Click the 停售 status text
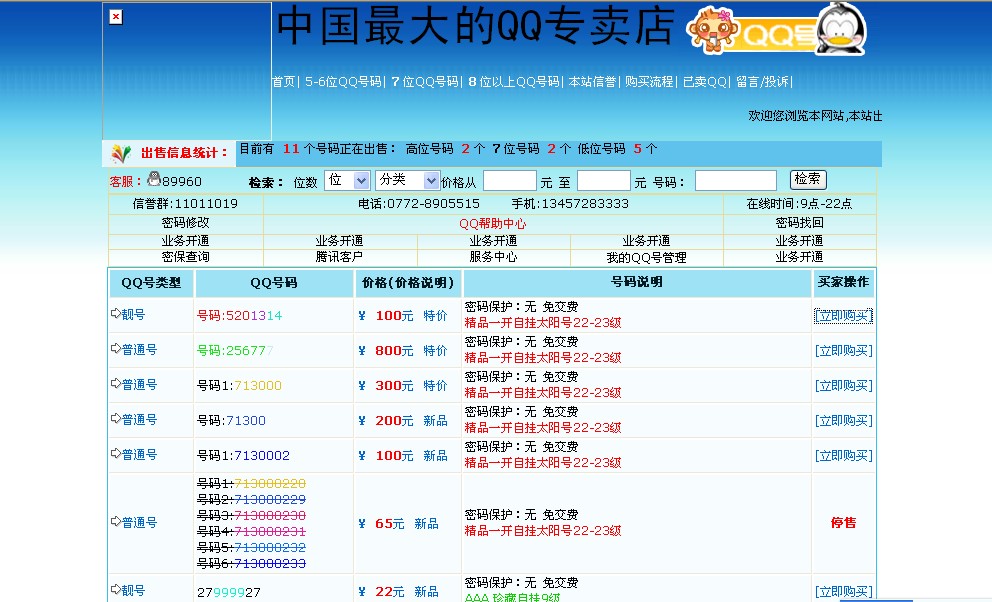 [x=843, y=522]
